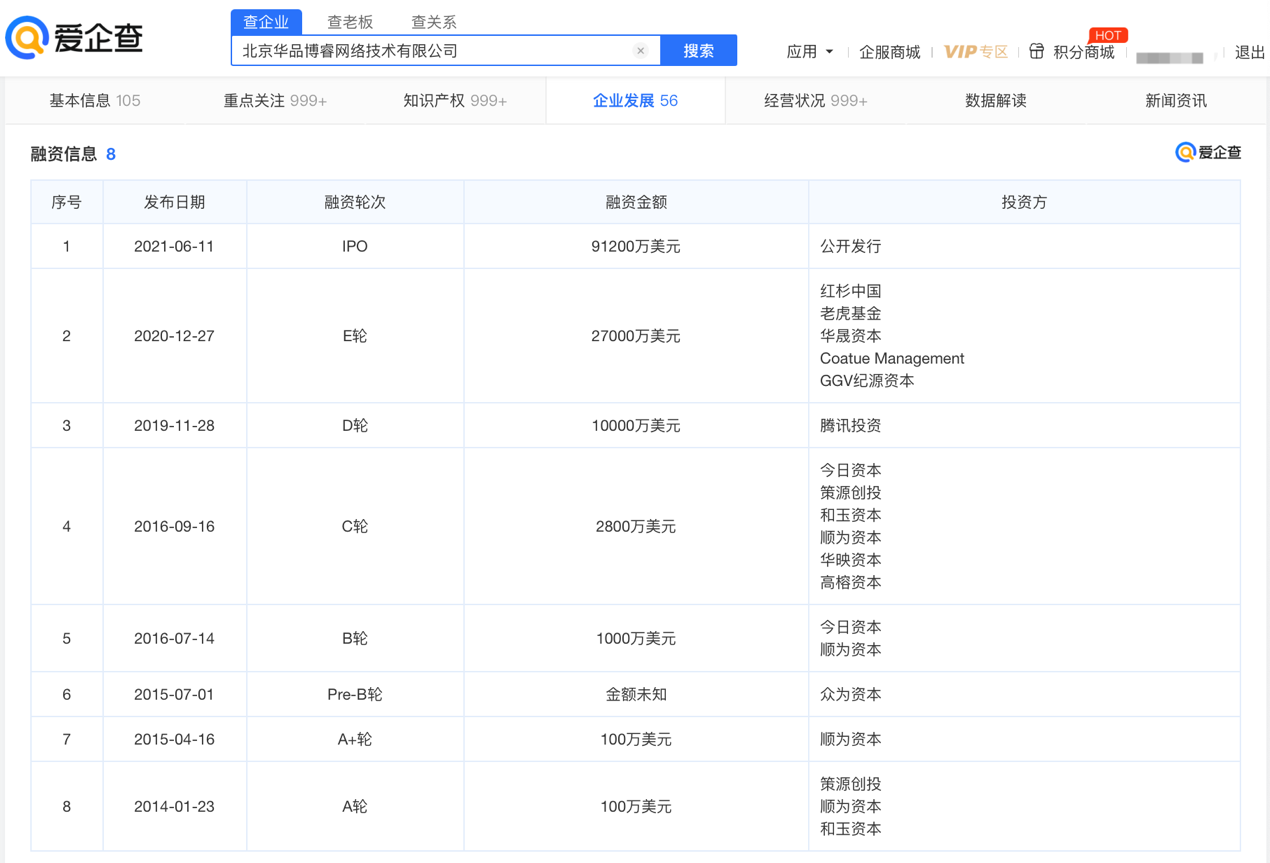Click the date 2021-06-11
Viewport: 1270px width, 863px height.
174,246
